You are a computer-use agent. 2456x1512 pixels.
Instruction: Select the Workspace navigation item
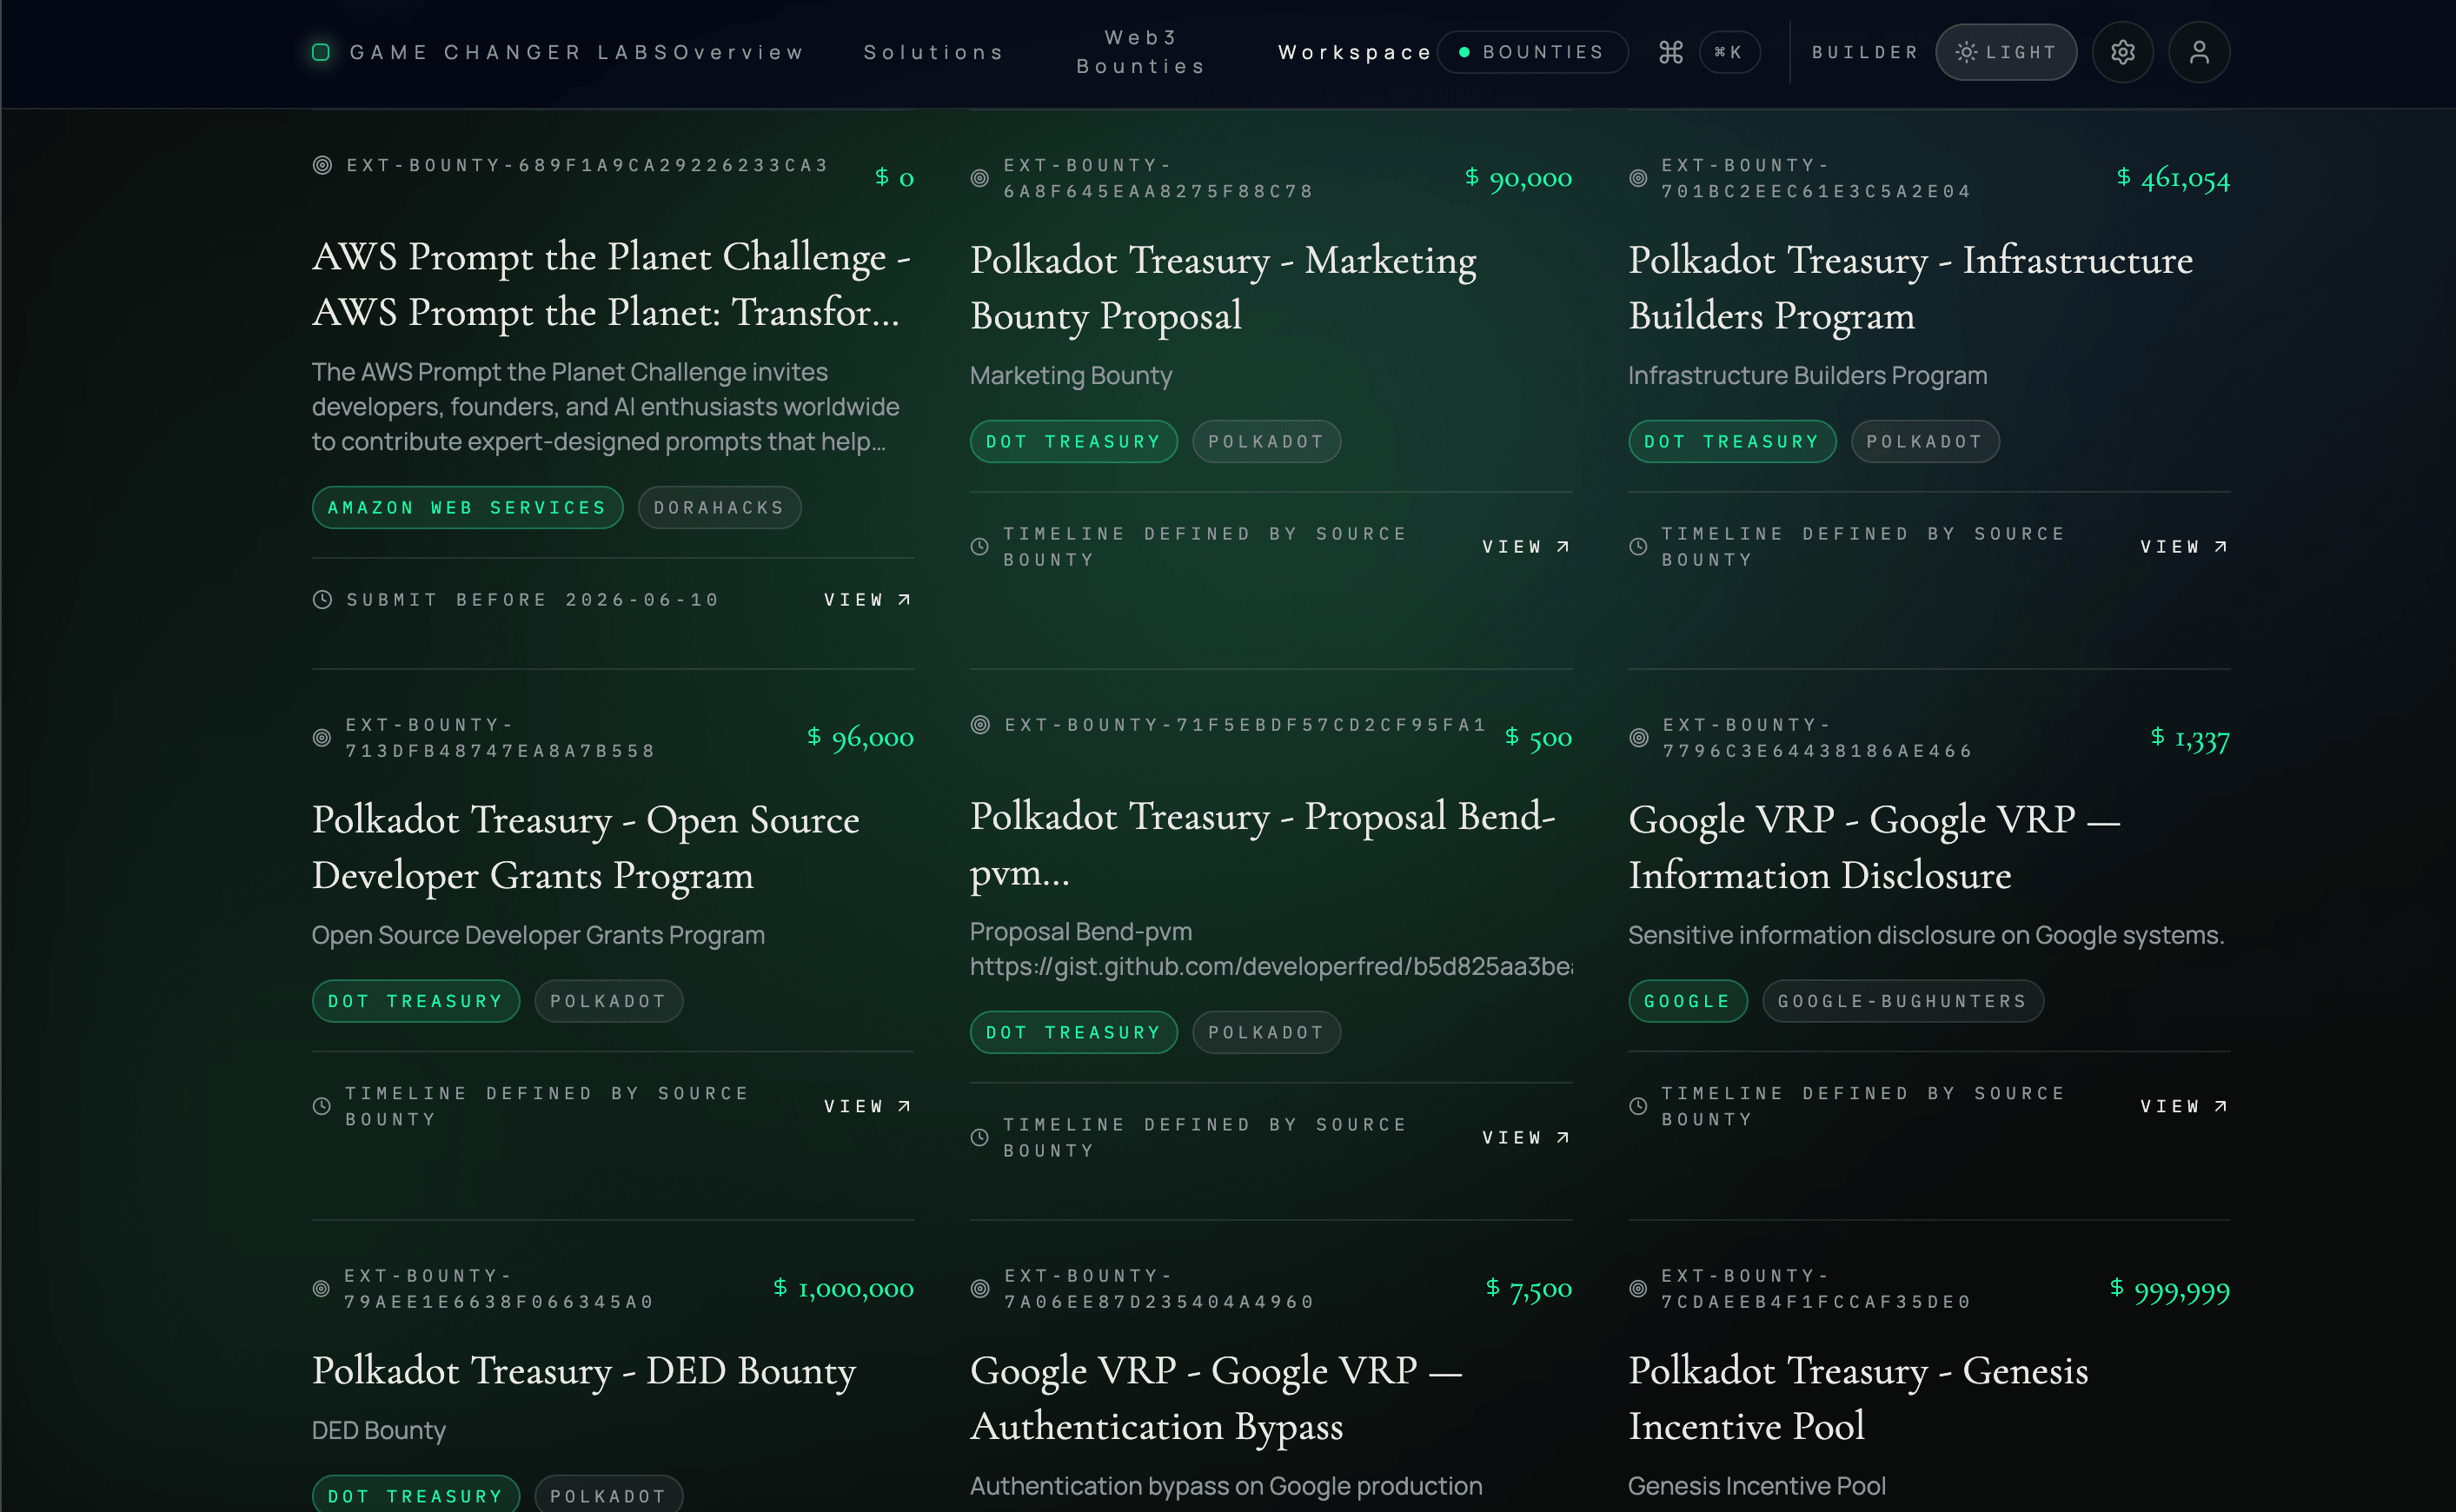coord(1354,52)
